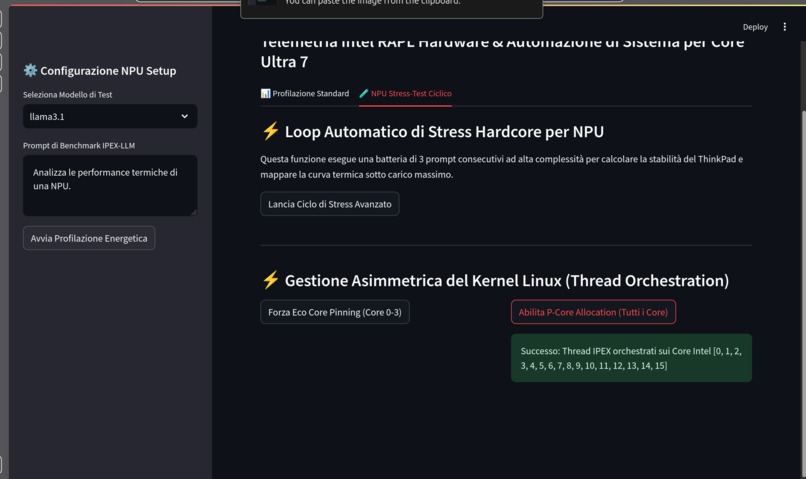
Task: Select NPU Stress-Test Ciclico tab
Action: [405, 94]
